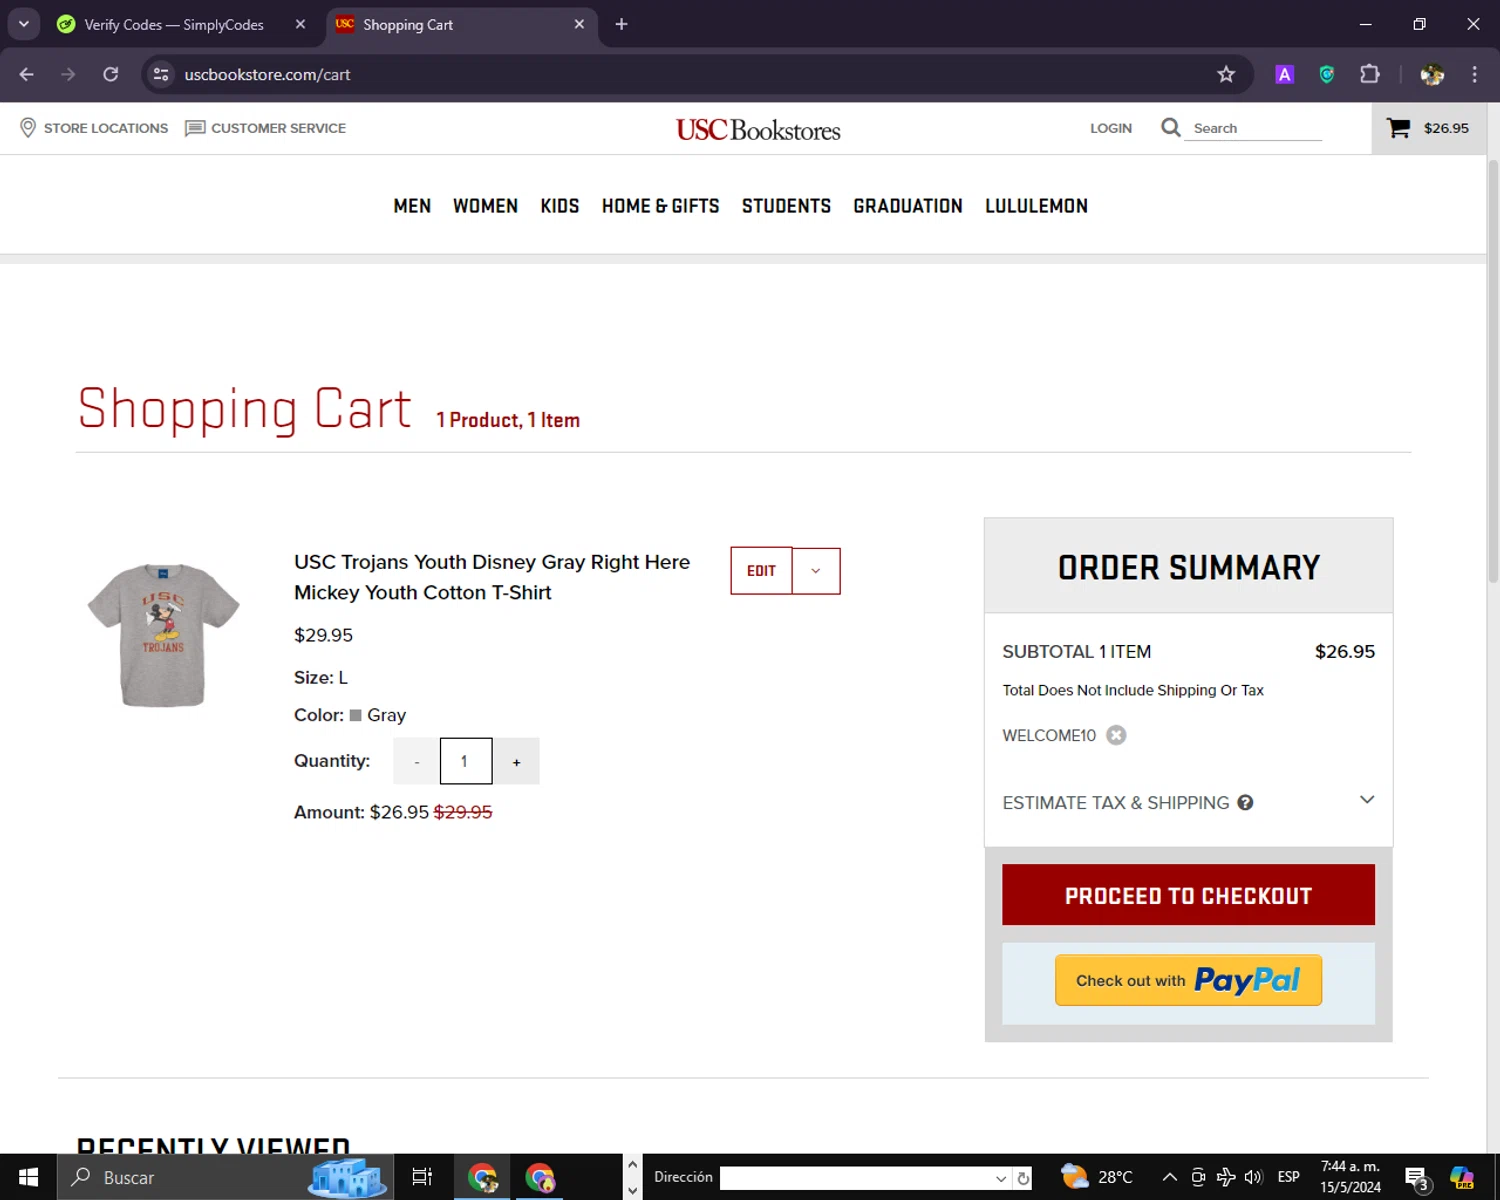Viewport: 1500px width, 1200px height.
Task: Open Task View in the taskbar
Action: tap(422, 1177)
